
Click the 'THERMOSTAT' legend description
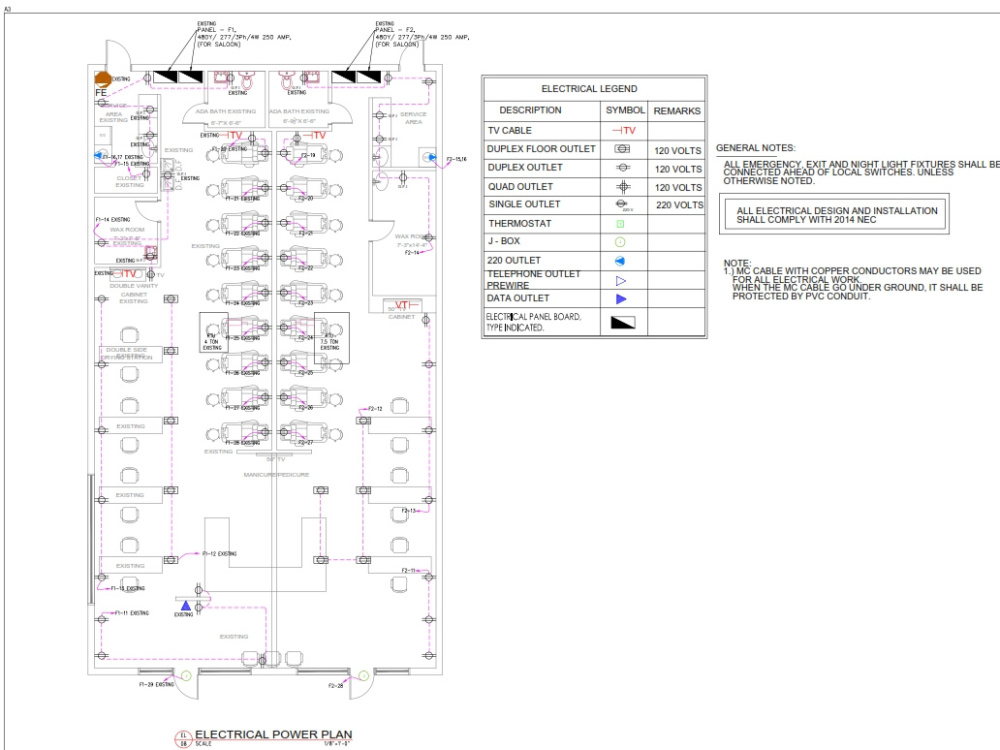pos(520,223)
